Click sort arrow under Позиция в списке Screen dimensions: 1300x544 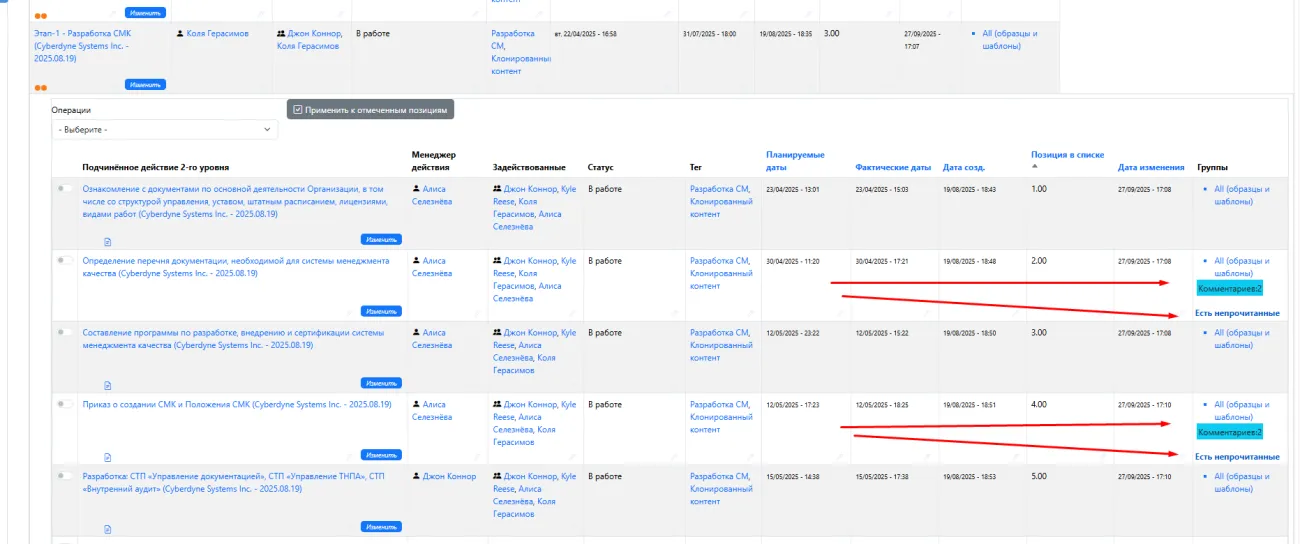pyautogui.click(x=1035, y=168)
